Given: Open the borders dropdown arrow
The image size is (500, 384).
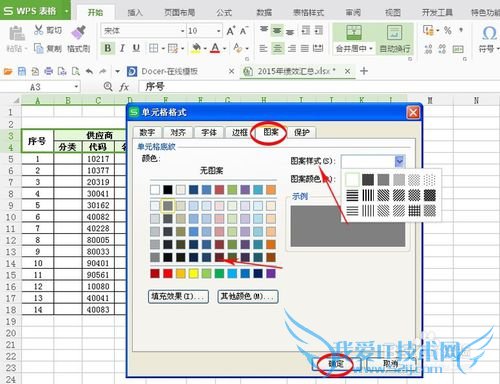Looking at the screenshot, I should (x=163, y=49).
